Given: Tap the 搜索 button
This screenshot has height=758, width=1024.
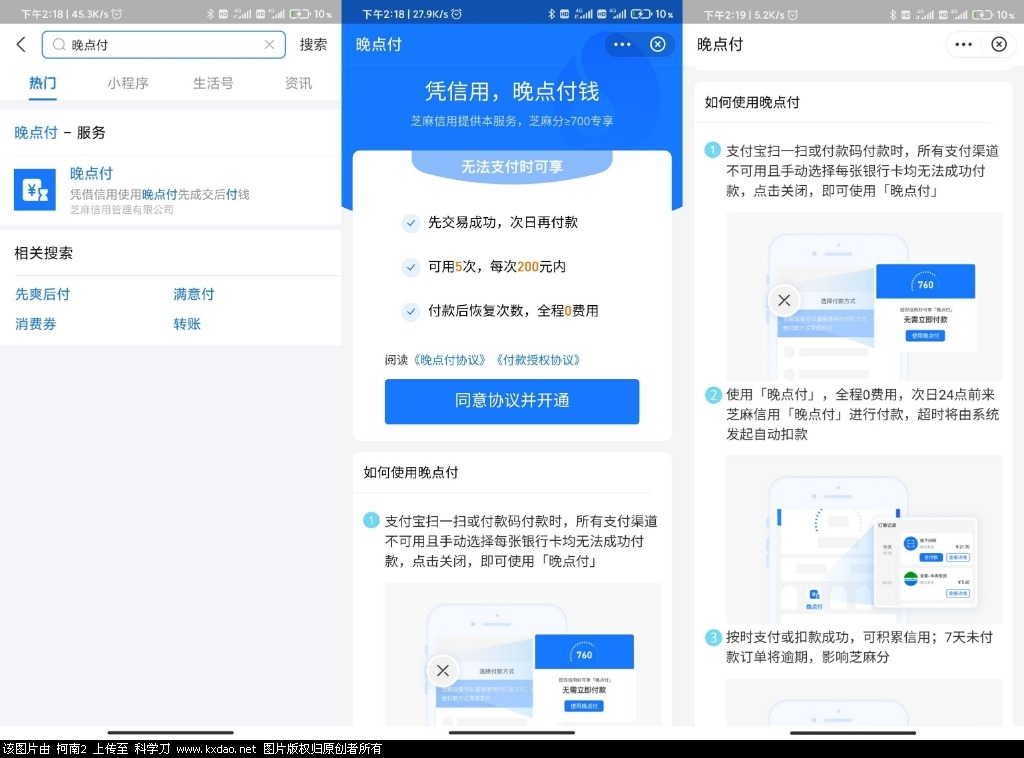Looking at the screenshot, I should [313, 44].
